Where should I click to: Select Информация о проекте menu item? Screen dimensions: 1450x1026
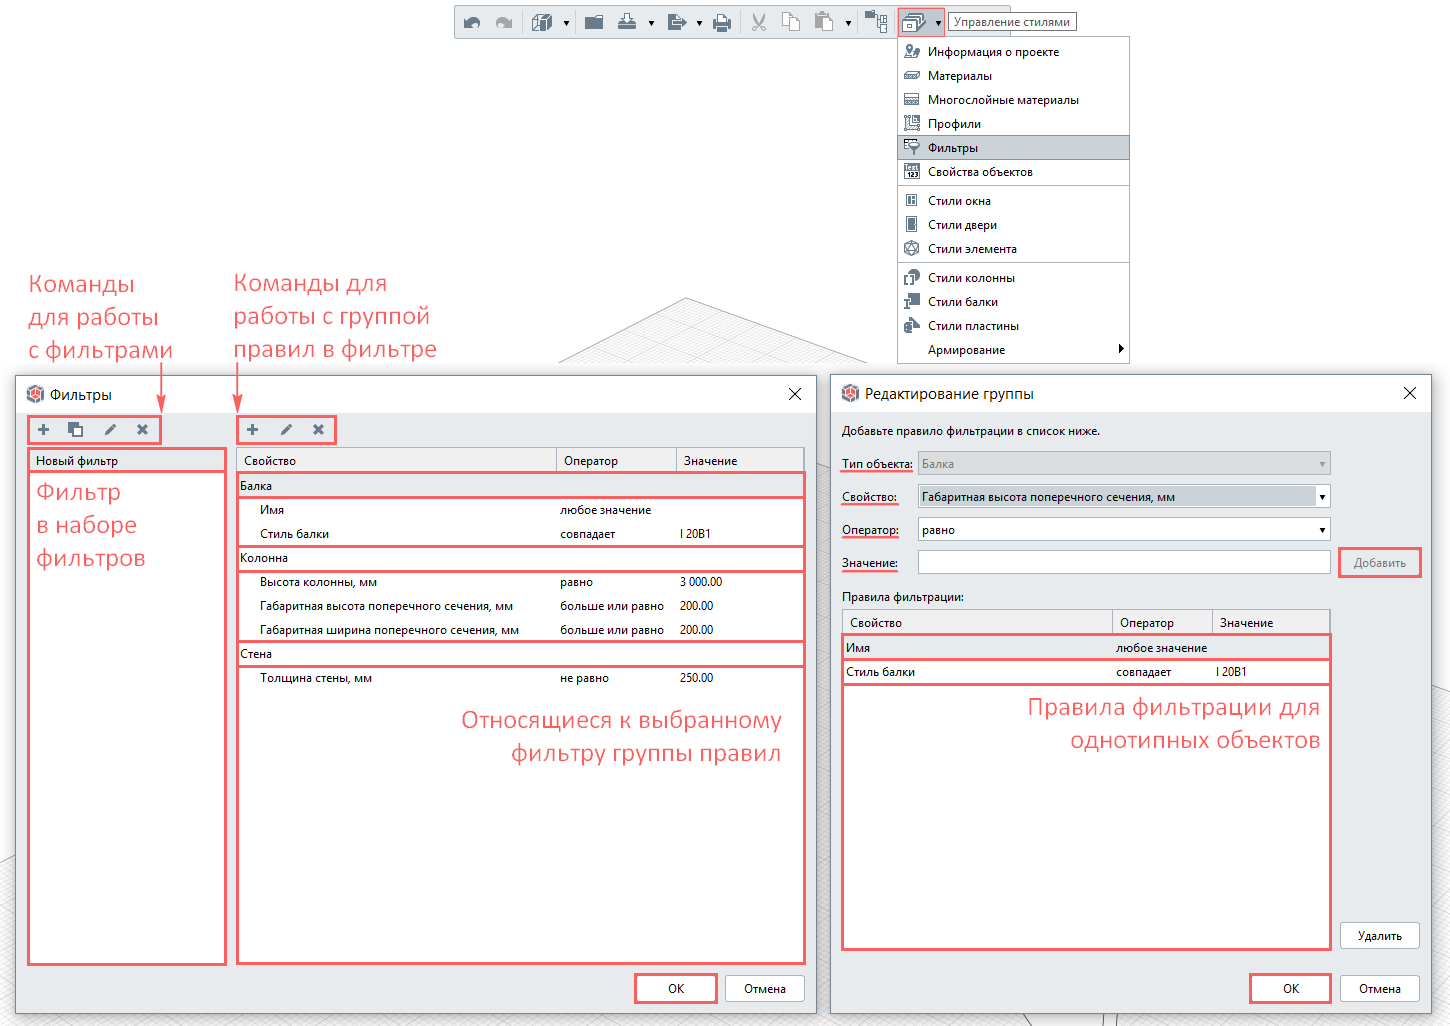point(1013,52)
